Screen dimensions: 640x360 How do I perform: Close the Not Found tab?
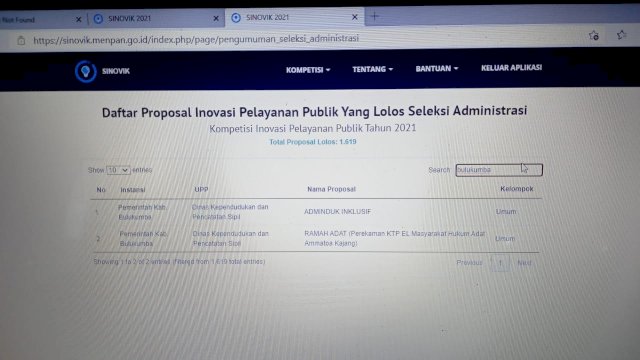coord(79,19)
